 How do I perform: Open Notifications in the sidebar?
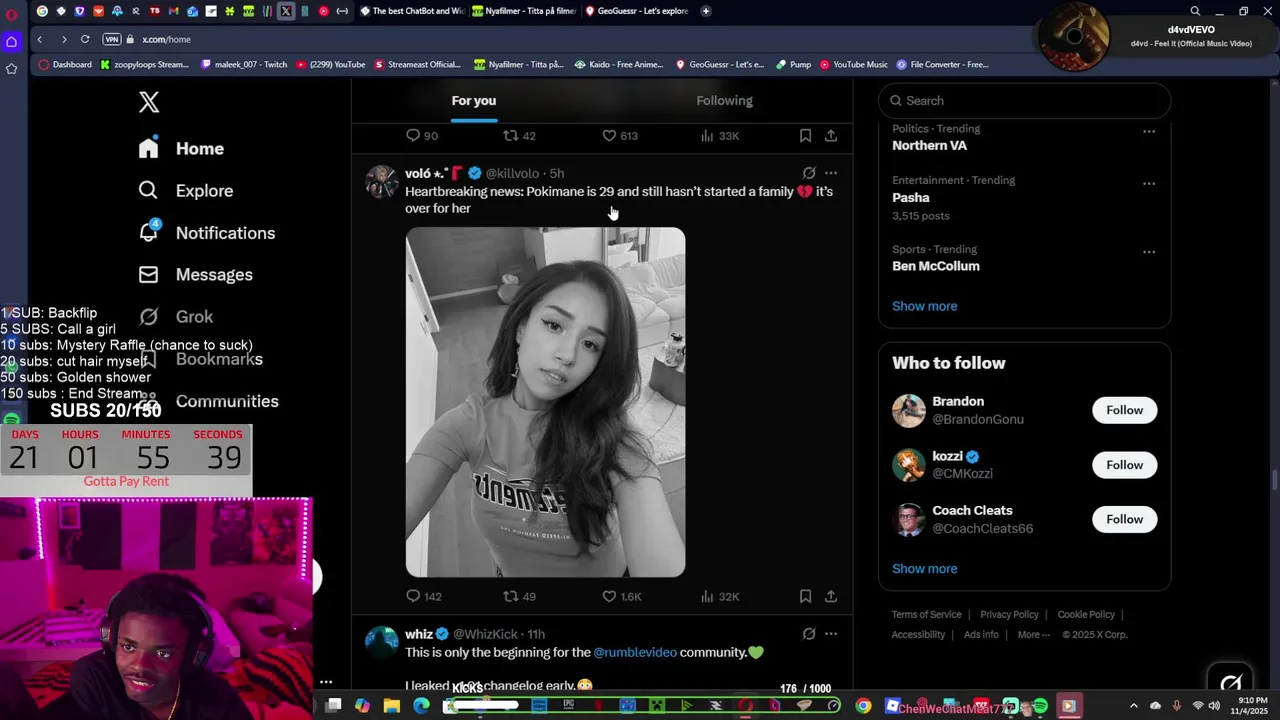click(x=207, y=232)
